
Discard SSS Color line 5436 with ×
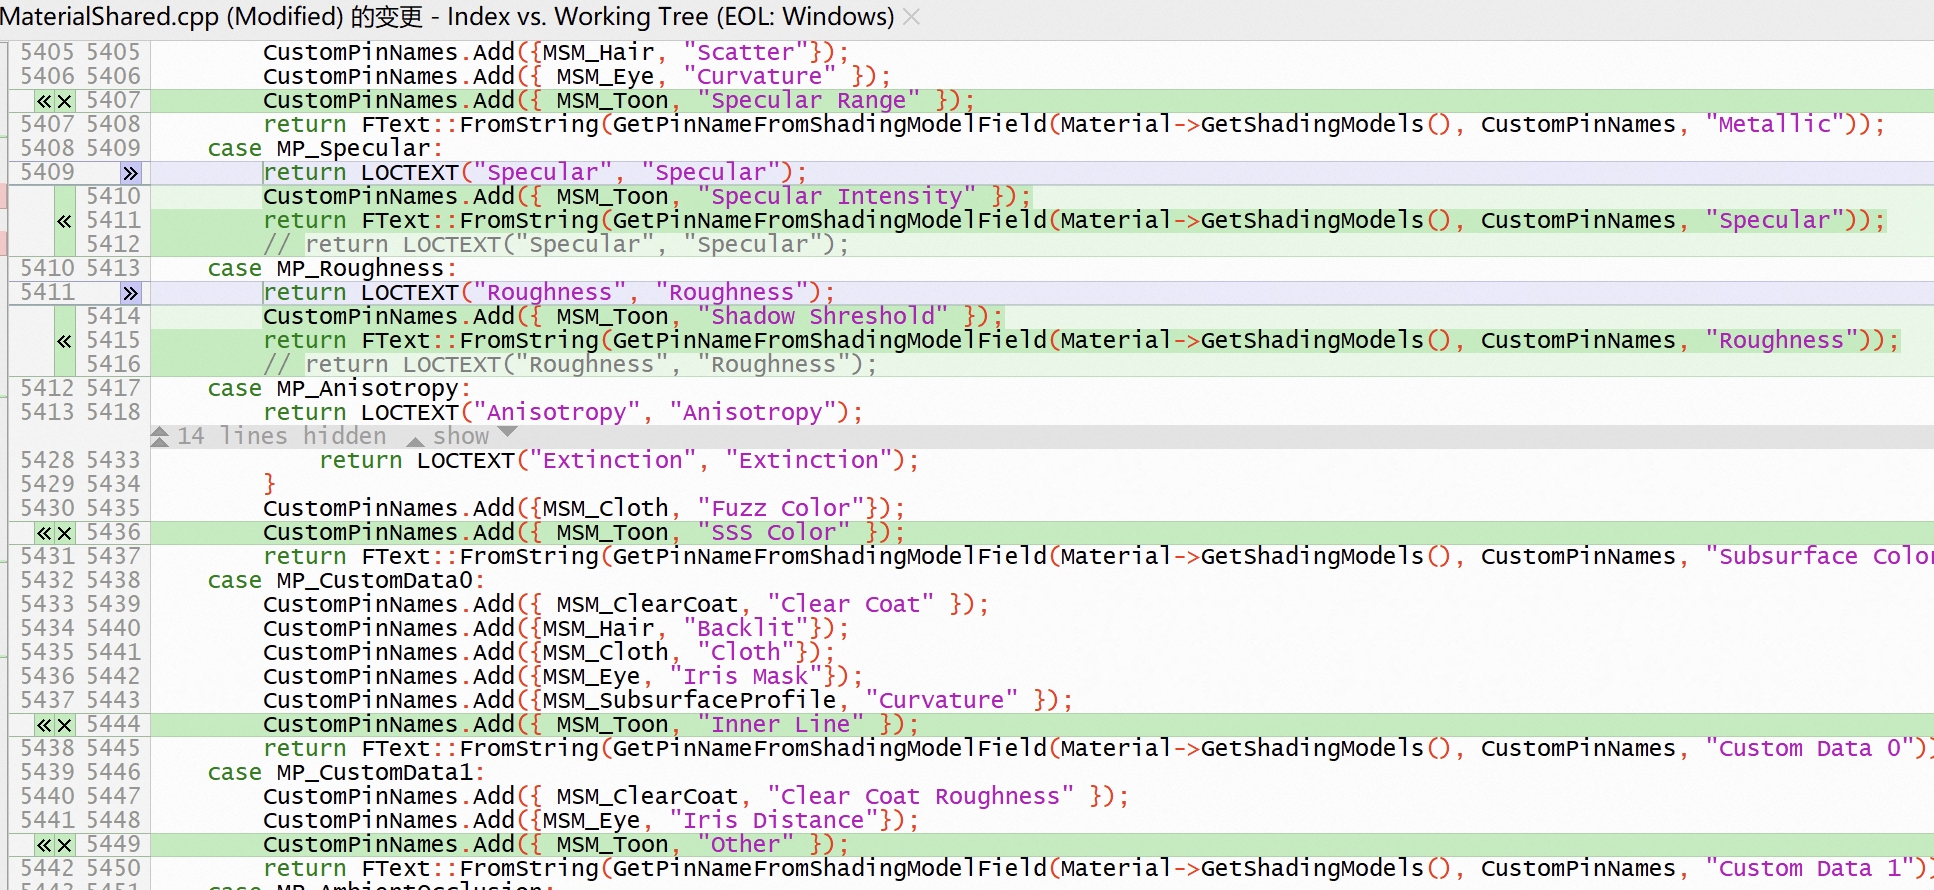click(65, 533)
